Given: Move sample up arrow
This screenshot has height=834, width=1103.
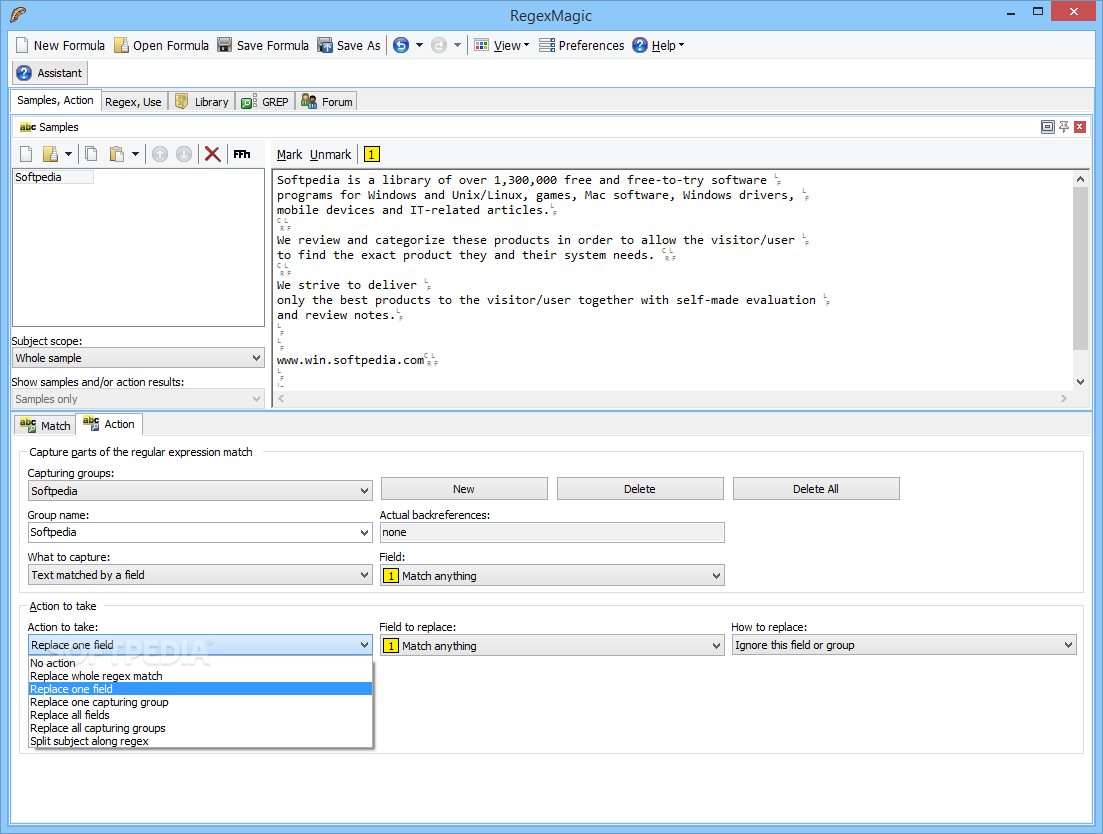Looking at the screenshot, I should click(160, 154).
